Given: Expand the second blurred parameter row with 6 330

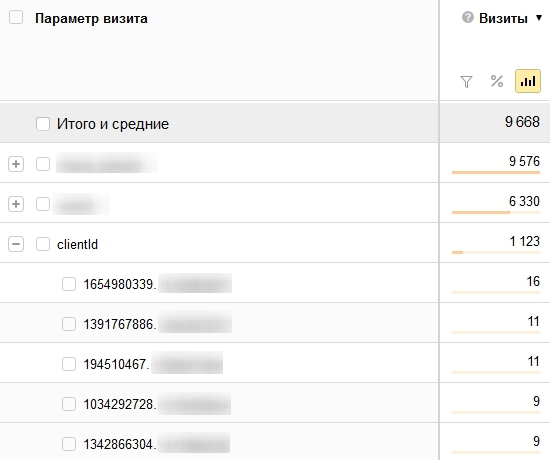Looking at the screenshot, I should point(16,204).
